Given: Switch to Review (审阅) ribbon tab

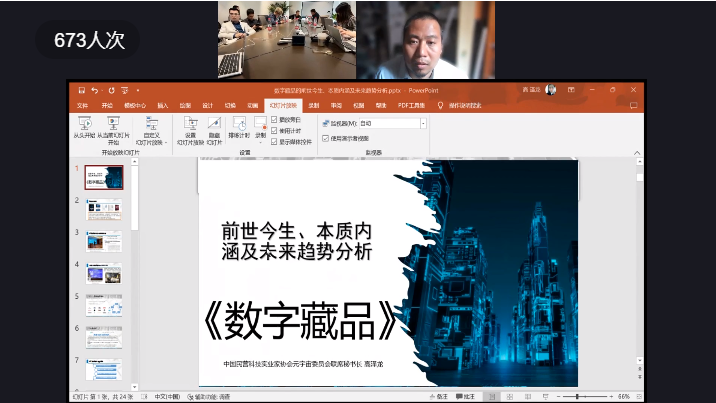Looking at the screenshot, I should (x=336, y=105).
